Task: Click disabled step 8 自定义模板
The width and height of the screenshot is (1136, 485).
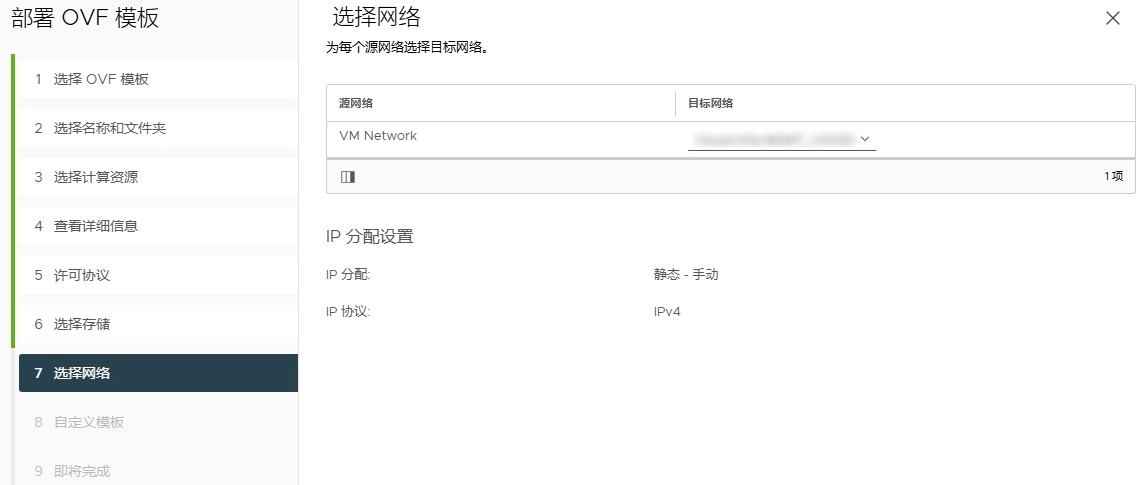Action: (88, 422)
